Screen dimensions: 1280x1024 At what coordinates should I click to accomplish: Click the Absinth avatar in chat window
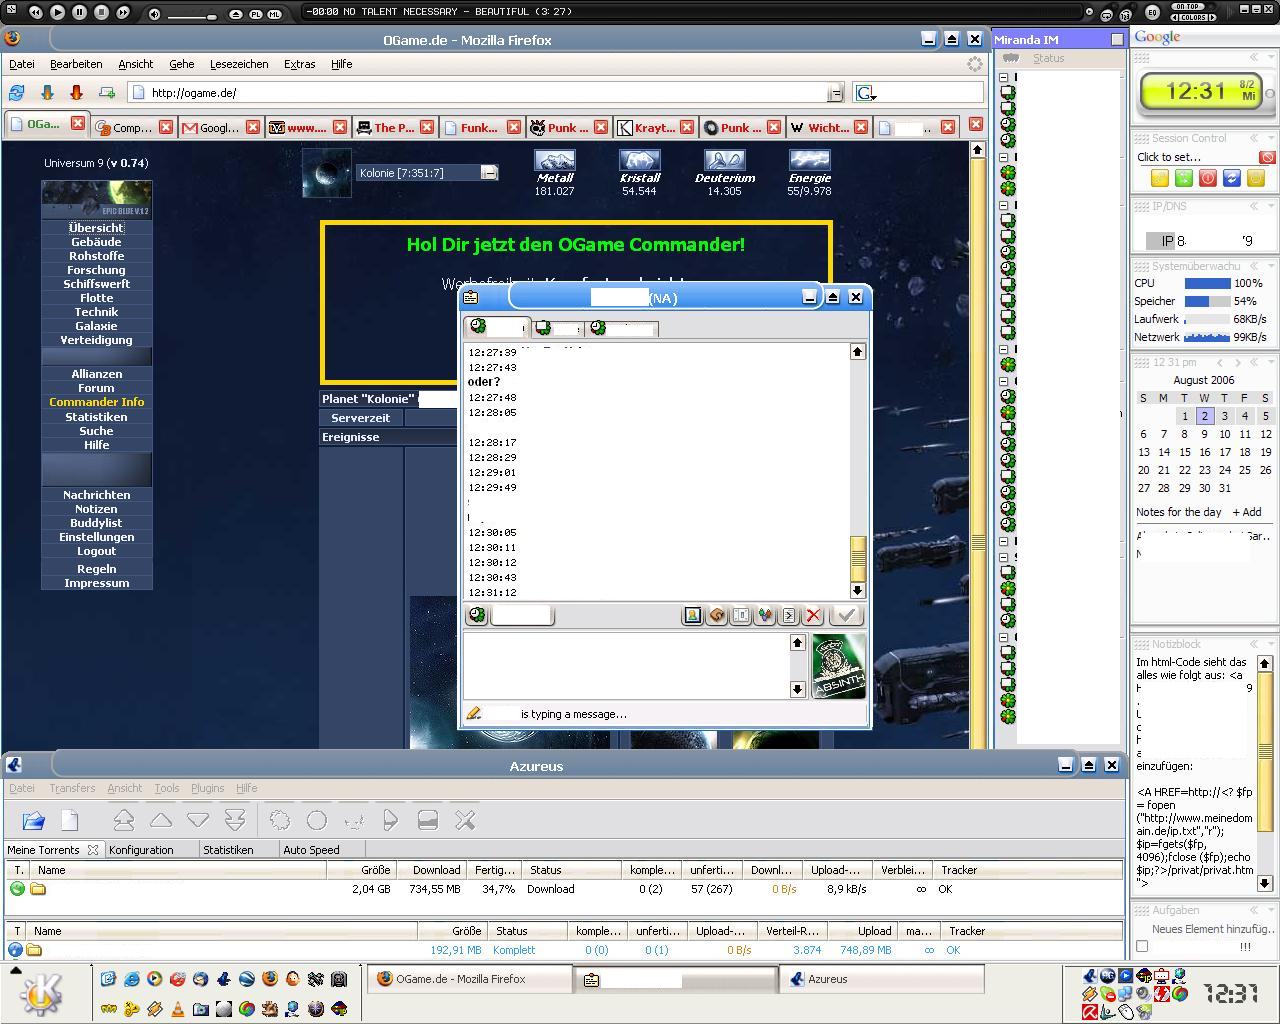(x=839, y=666)
